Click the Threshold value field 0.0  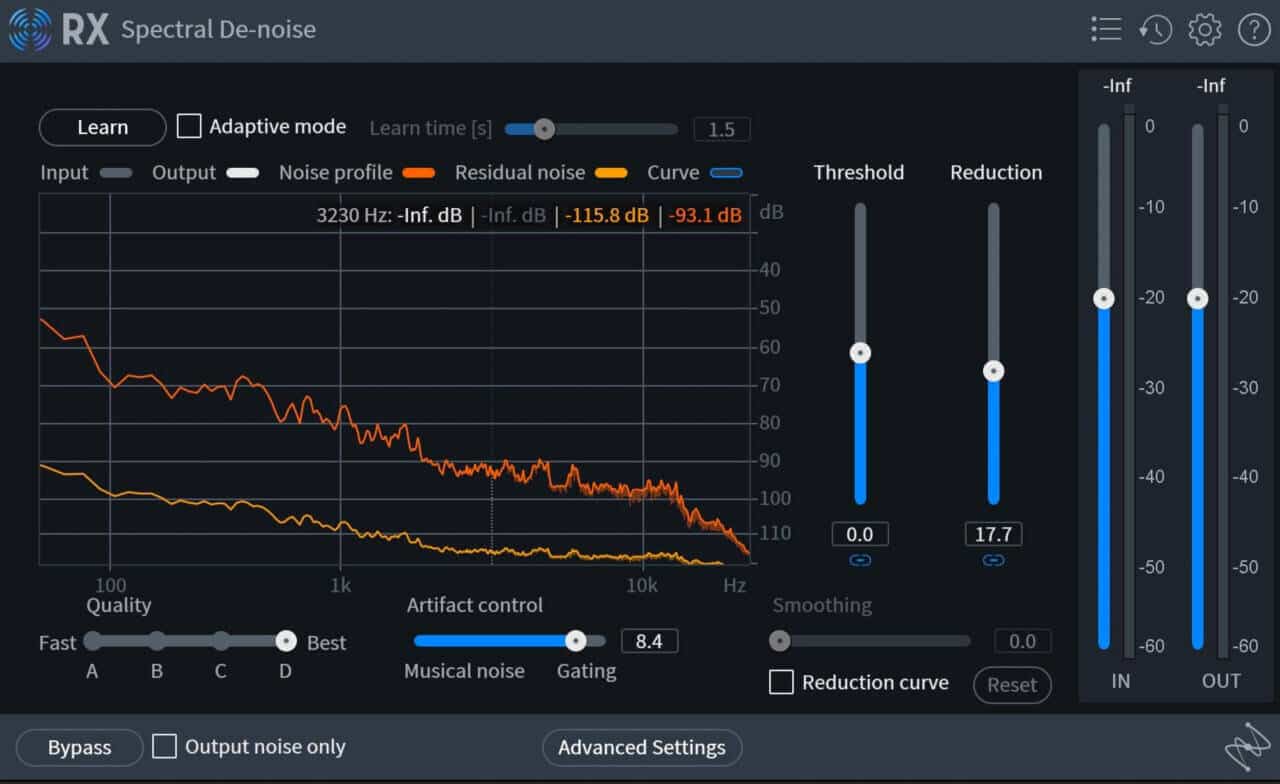(x=860, y=534)
